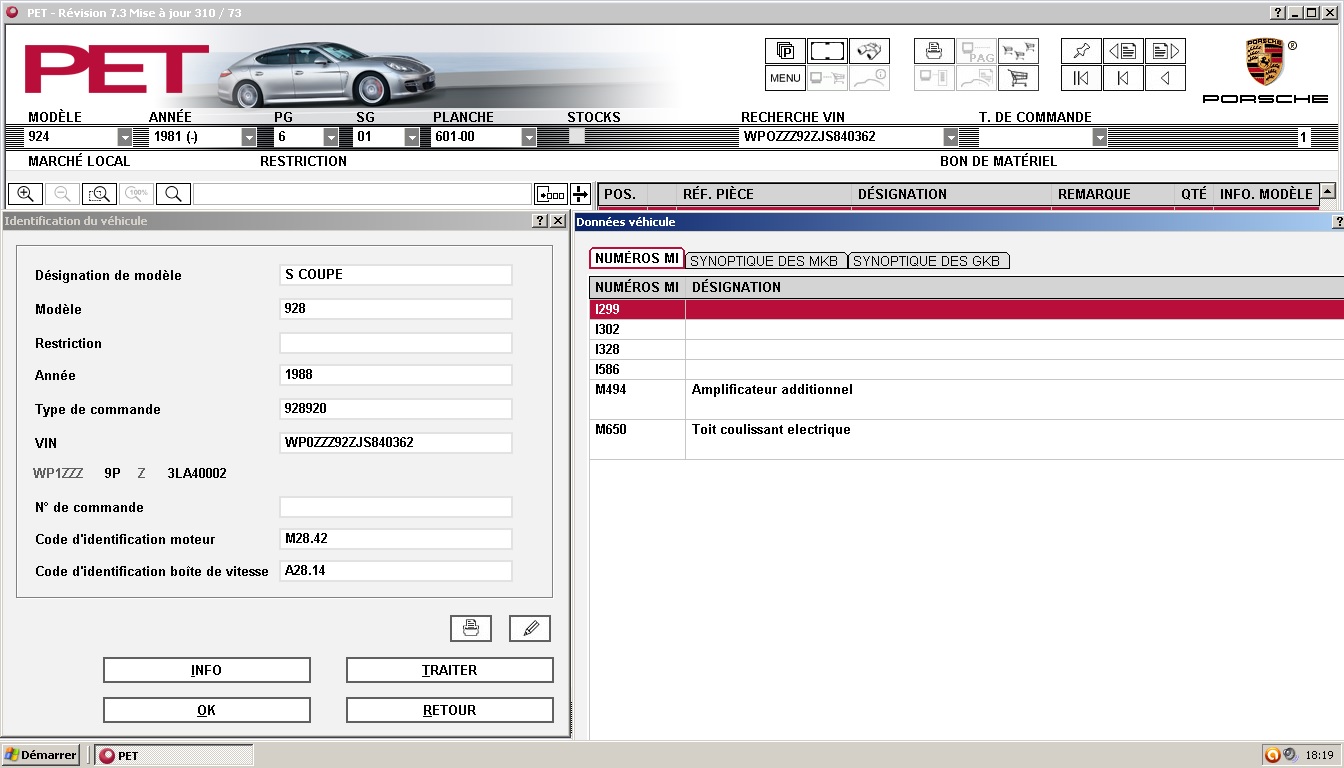The width and height of the screenshot is (1344, 768).
Task: Click the pencil edit icon
Action: click(530, 628)
